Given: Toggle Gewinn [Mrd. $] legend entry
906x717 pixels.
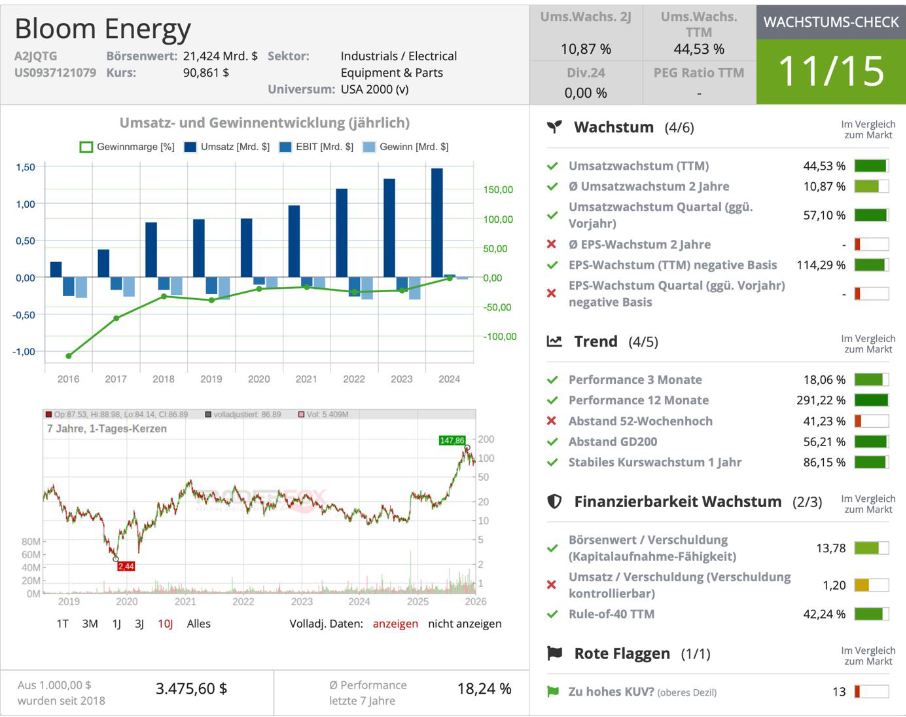Looking at the screenshot, I should click(x=405, y=147).
